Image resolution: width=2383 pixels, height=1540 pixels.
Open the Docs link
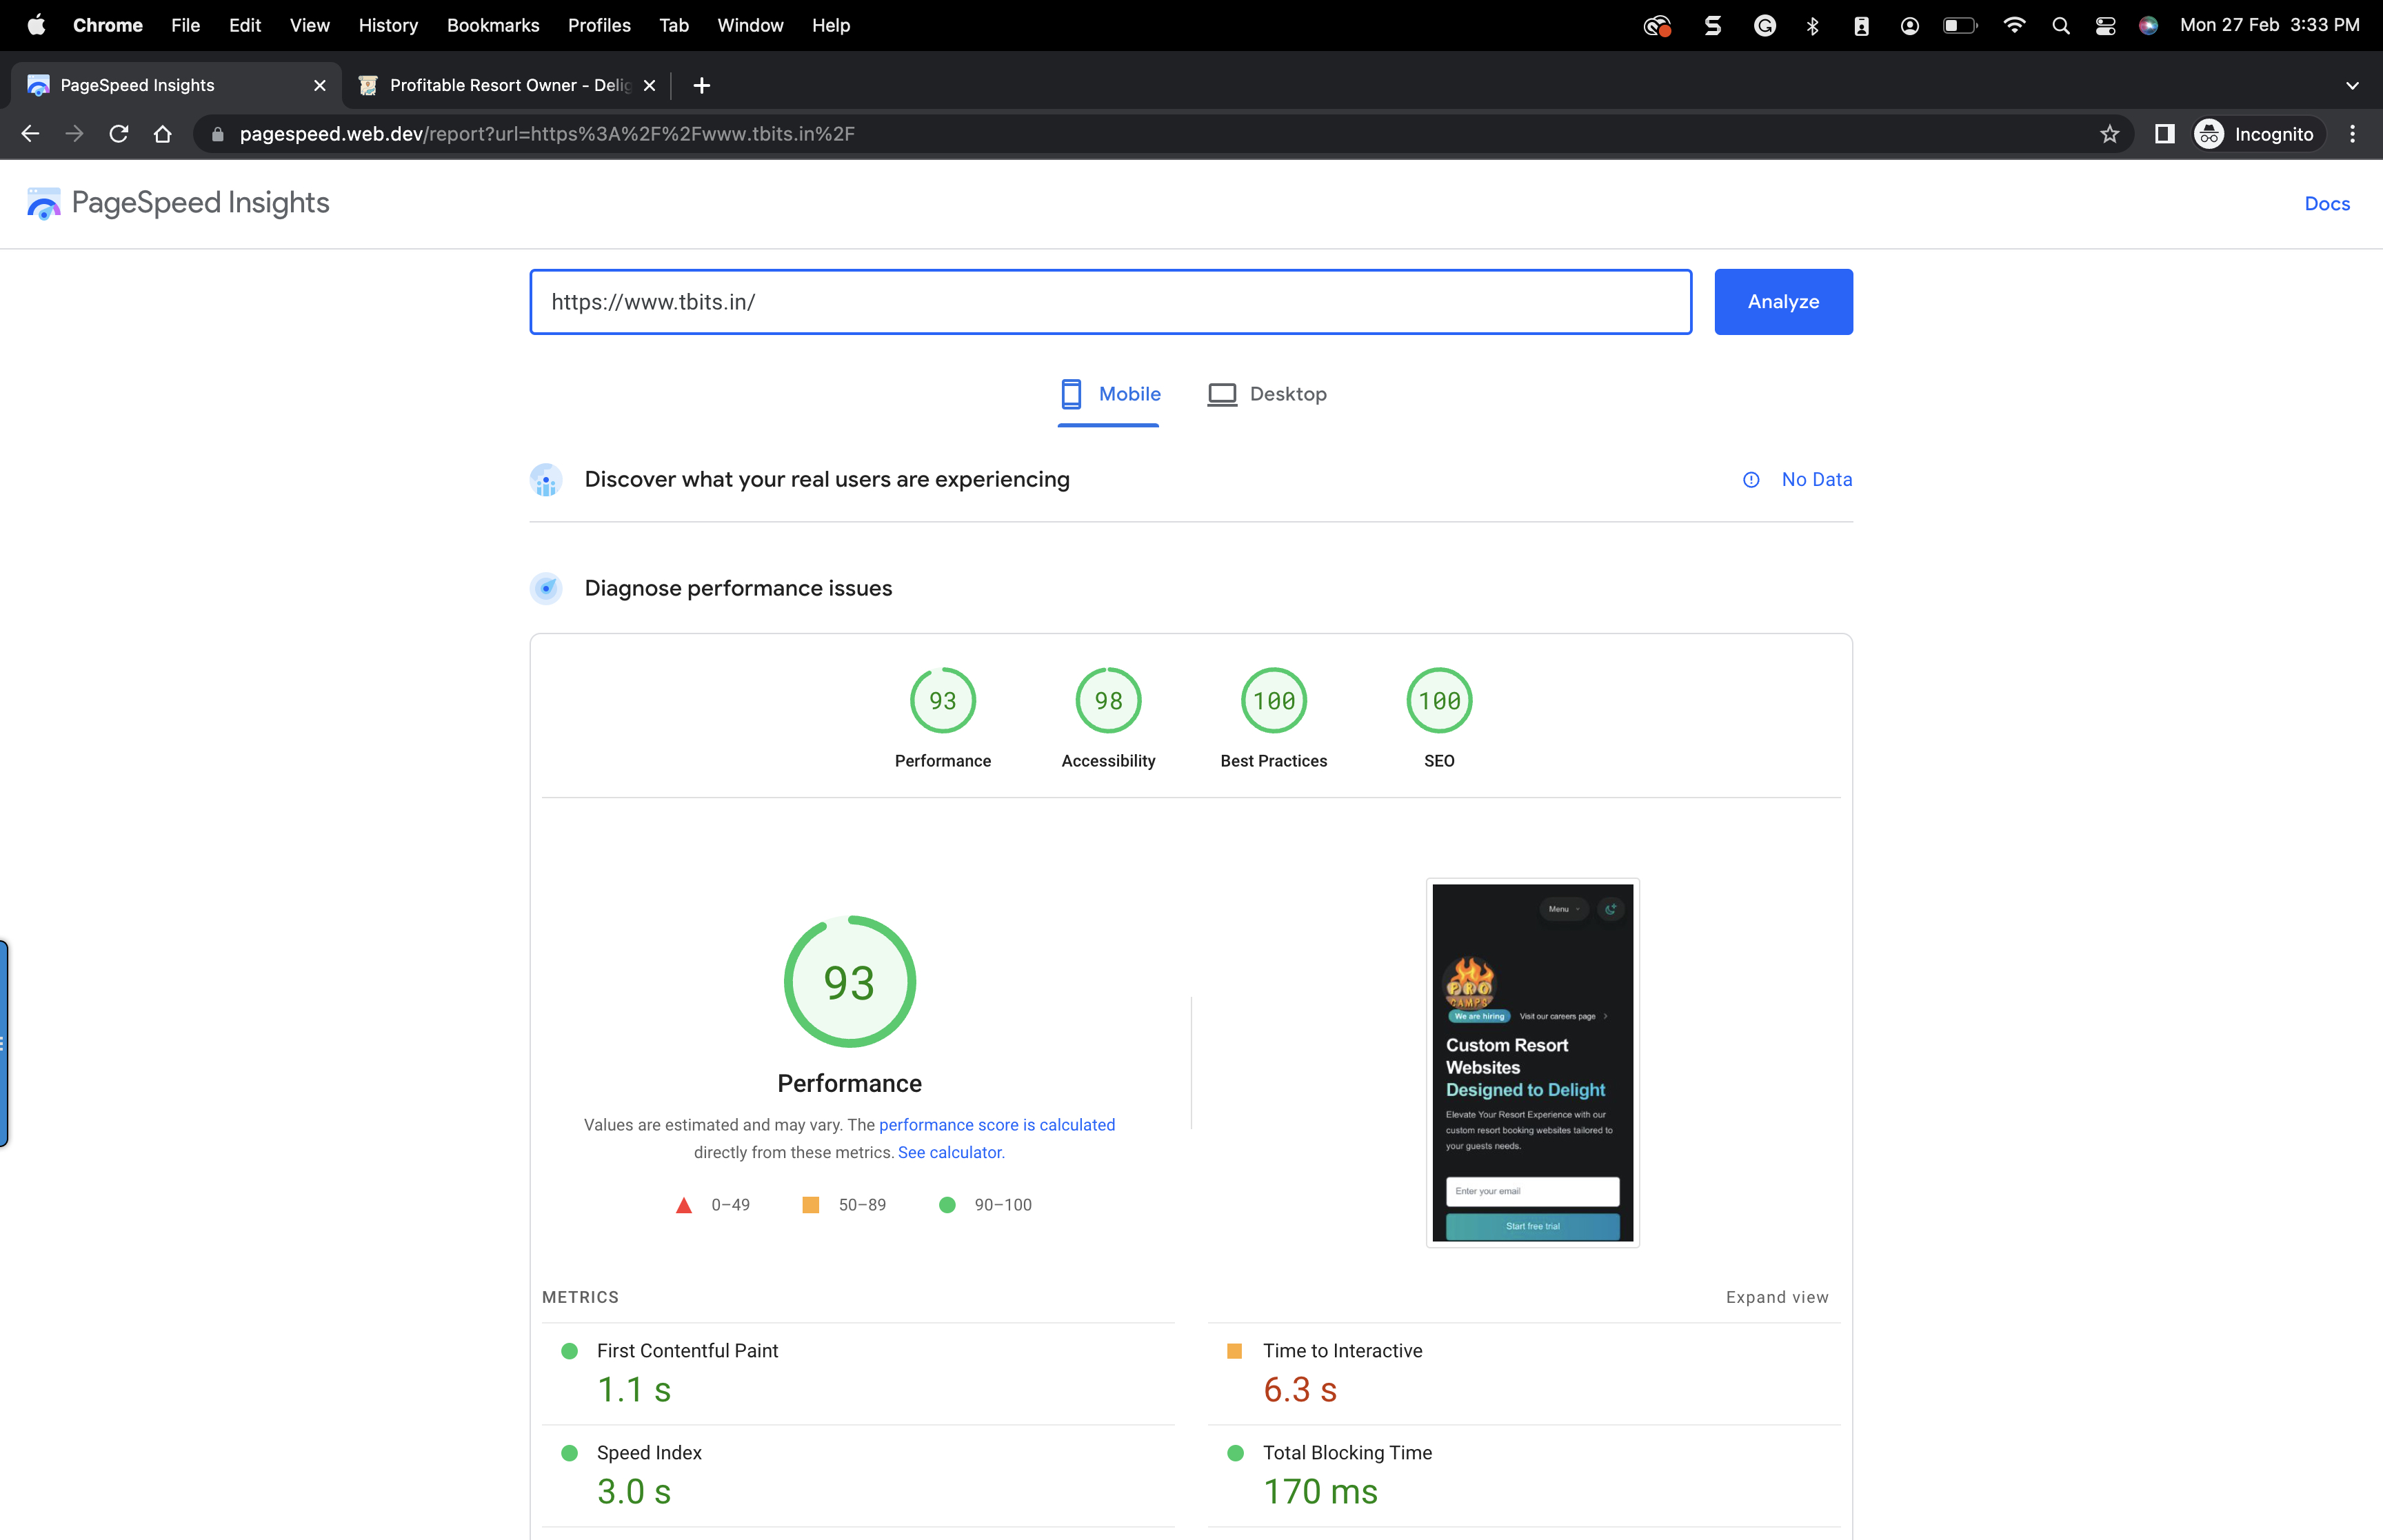pyautogui.click(x=2327, y=204)
